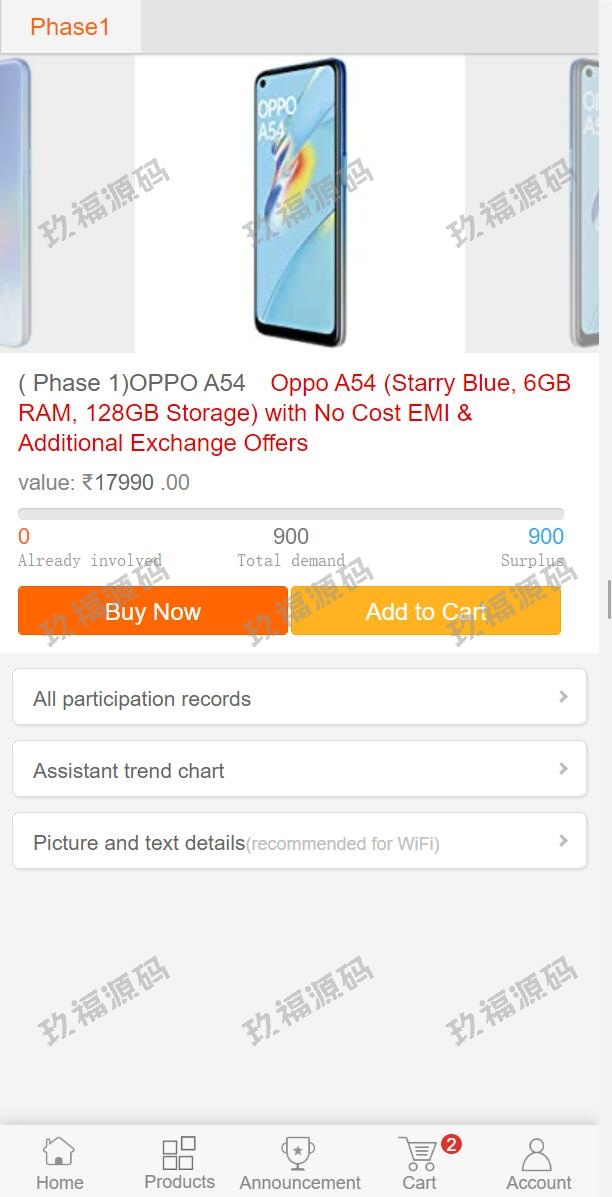Expand Assistant trend chart chevron
The image size is (612, 1197).
coord(564,769)
